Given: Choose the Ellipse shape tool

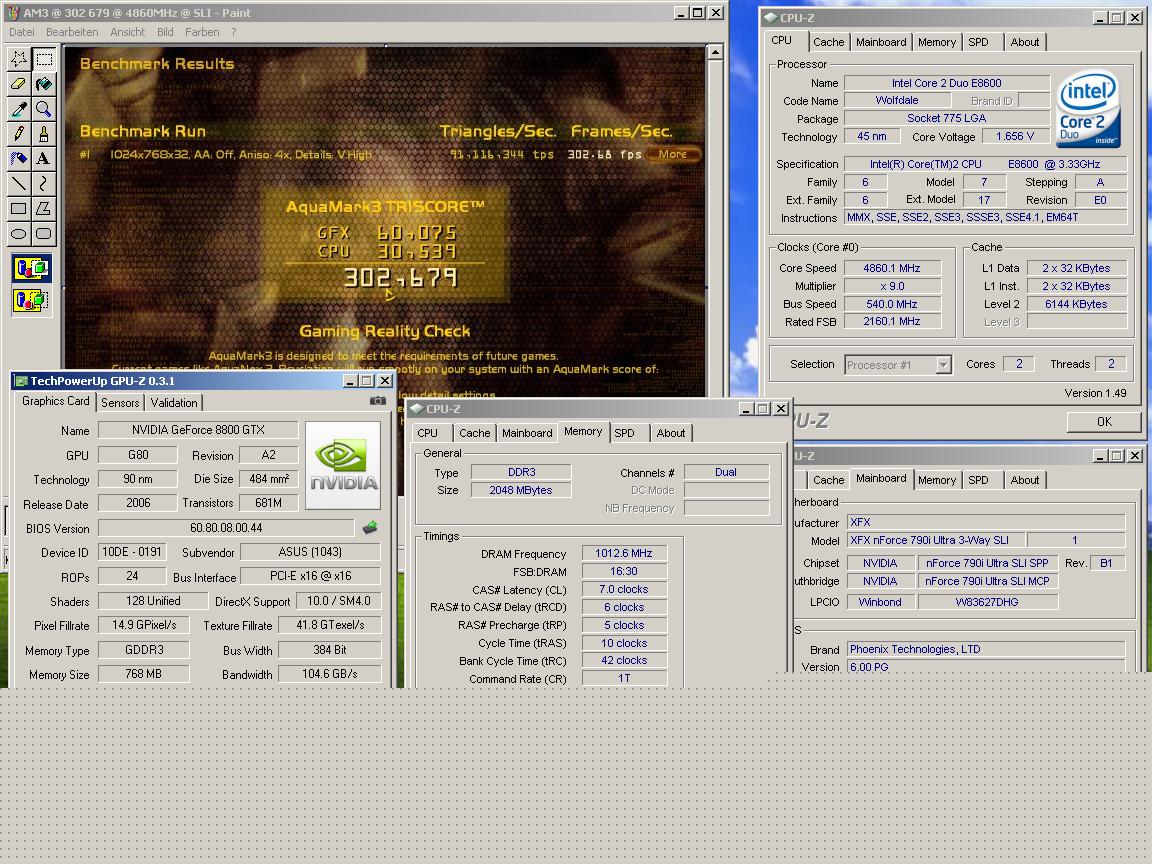Looking at the screenshot, I should (19, 234).
